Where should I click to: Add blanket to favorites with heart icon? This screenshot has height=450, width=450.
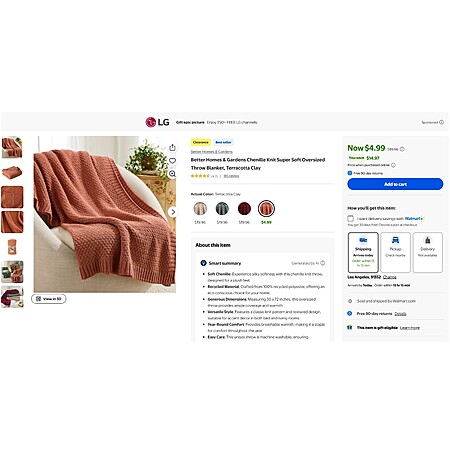[172, 161]
